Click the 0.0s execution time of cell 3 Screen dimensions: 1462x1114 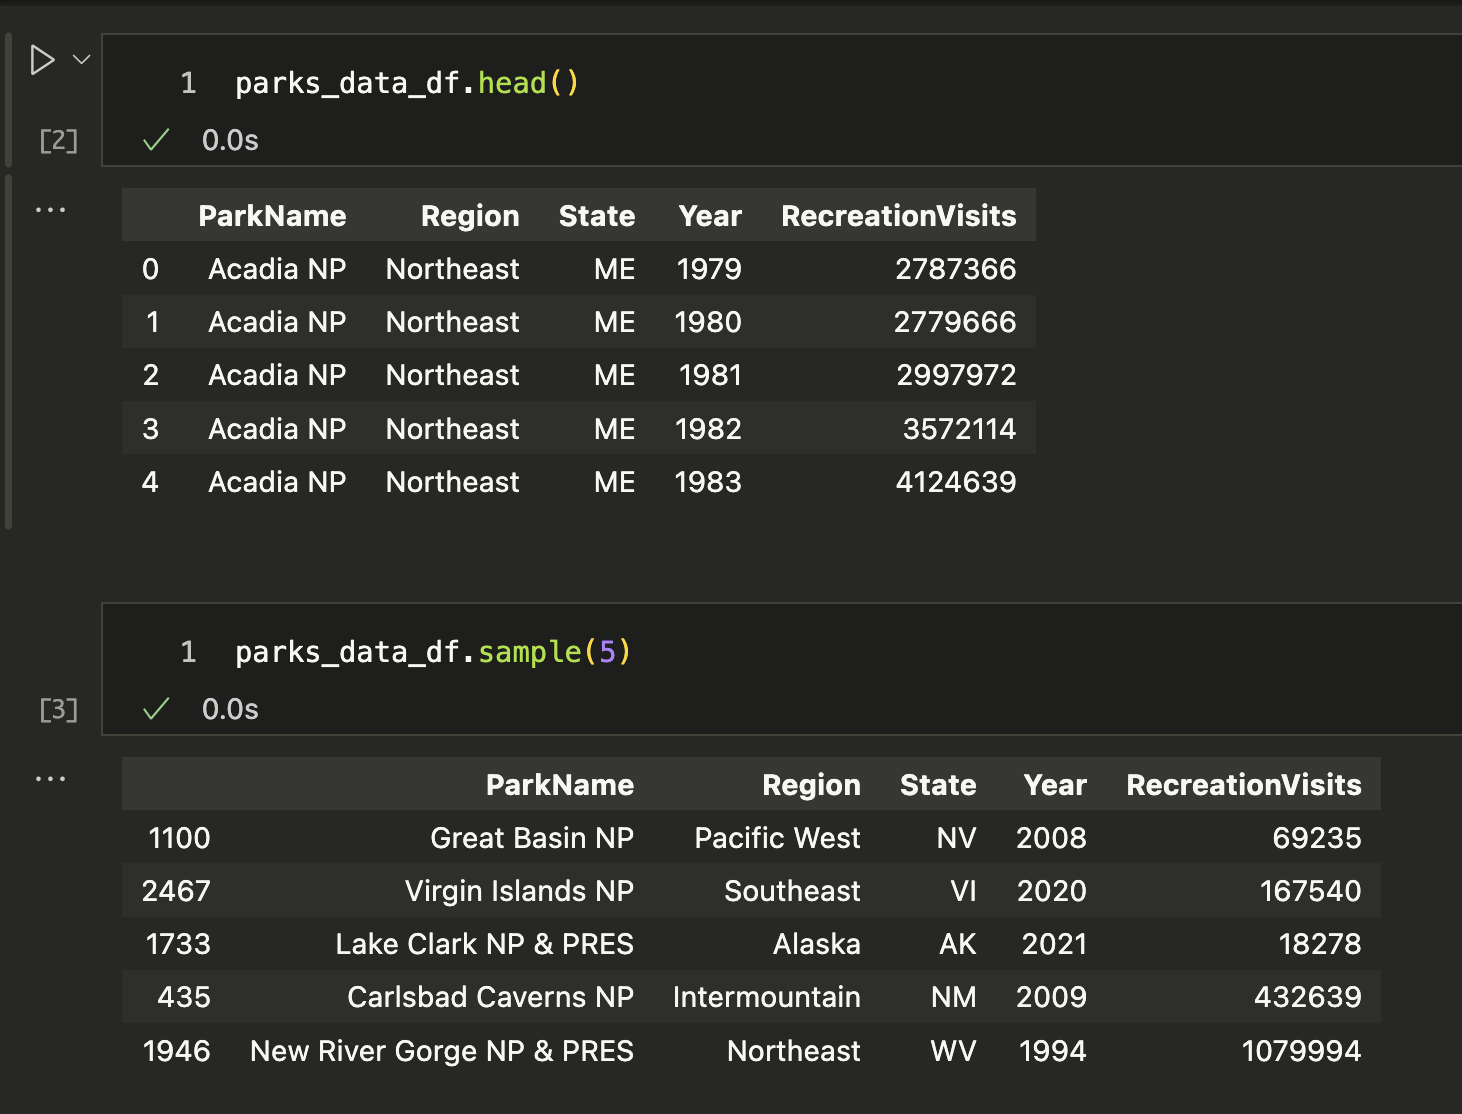coord(230,709)
